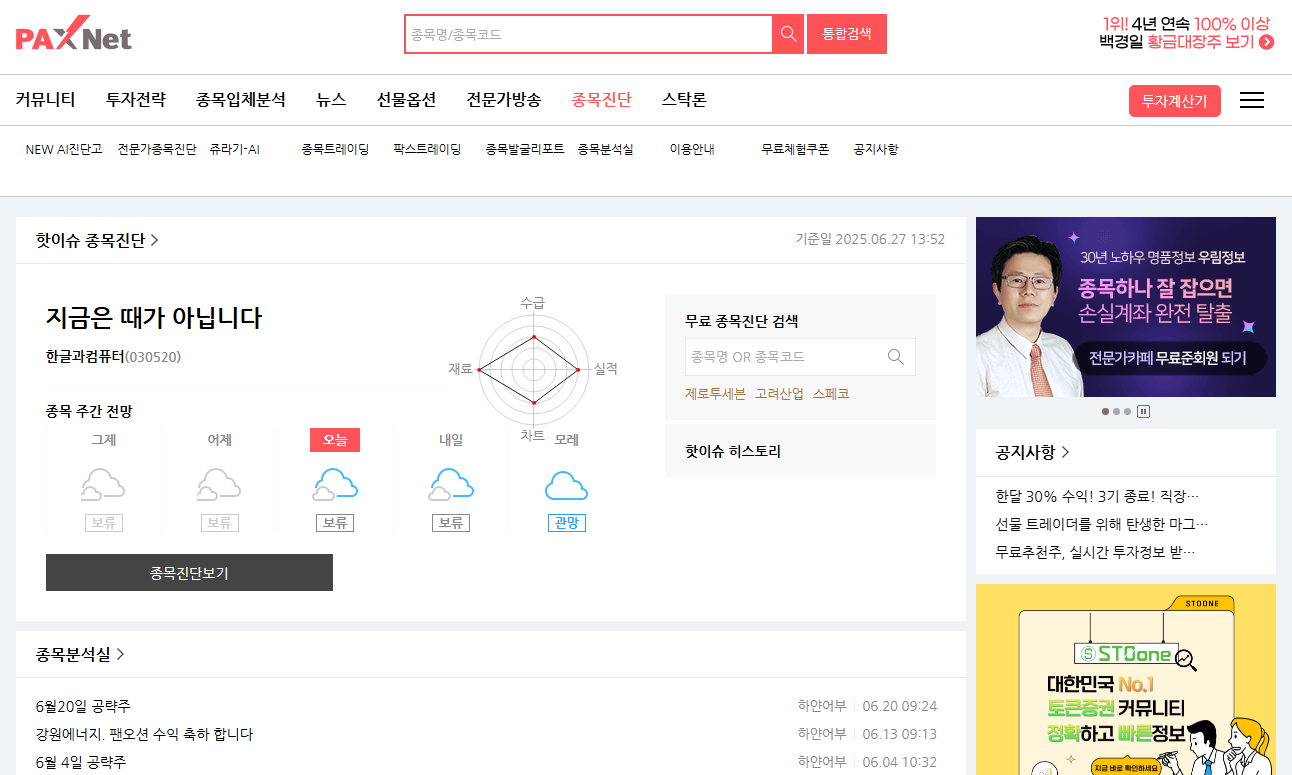Open notice 선물 트레이더를 위해 탄생한 마그

click(x=1102, y=523)
